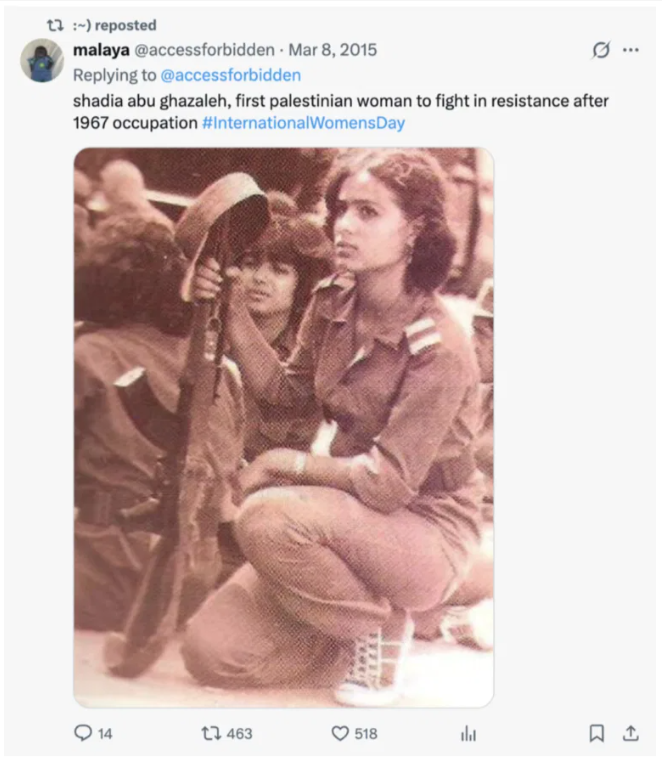Open the view analytics bar-chart icon
This screenshot has height=770, width=662.
click(x=469, y=733)
